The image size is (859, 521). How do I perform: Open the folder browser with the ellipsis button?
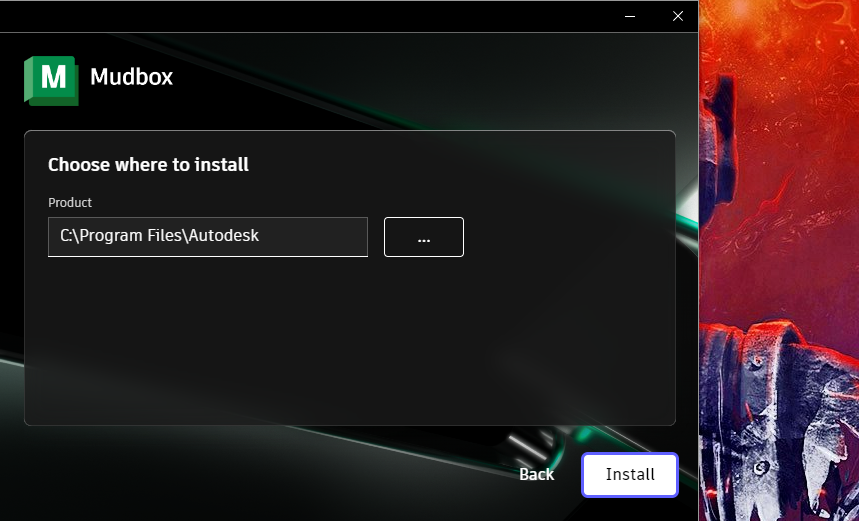tap(423, 237)
